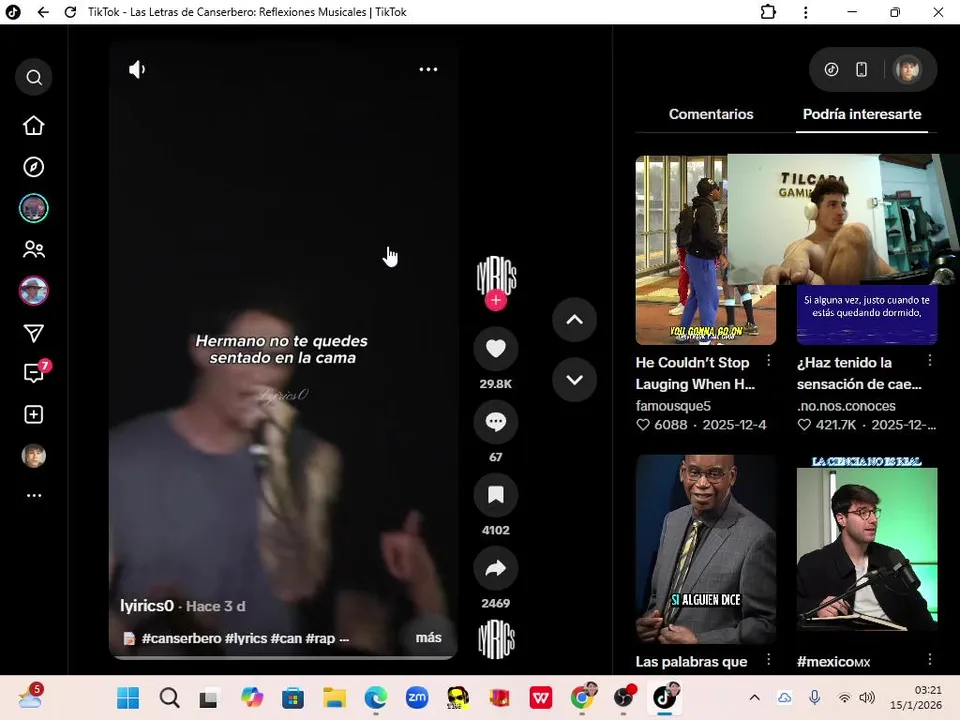Screen dimensions: 960x720
Task: Open File Explorer from taskbar
Action: pyautogui.click(x=335, y=697)
